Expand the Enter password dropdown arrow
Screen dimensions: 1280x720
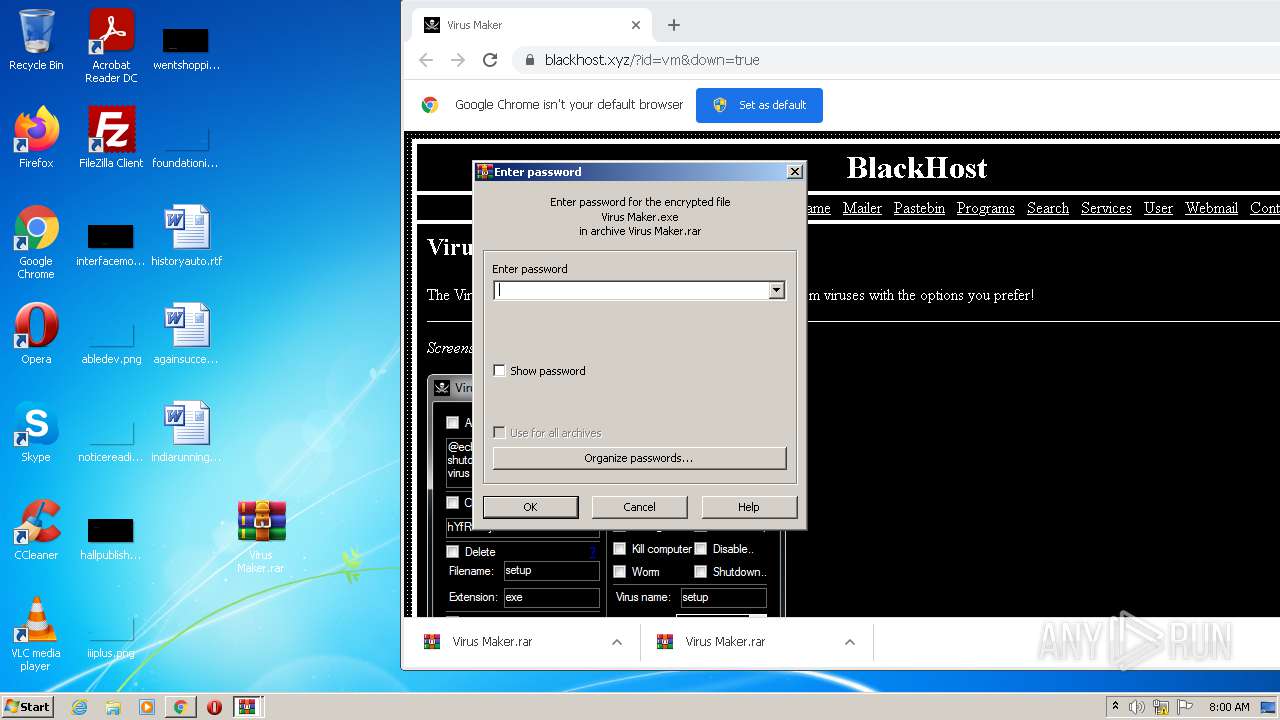(776, 290)
